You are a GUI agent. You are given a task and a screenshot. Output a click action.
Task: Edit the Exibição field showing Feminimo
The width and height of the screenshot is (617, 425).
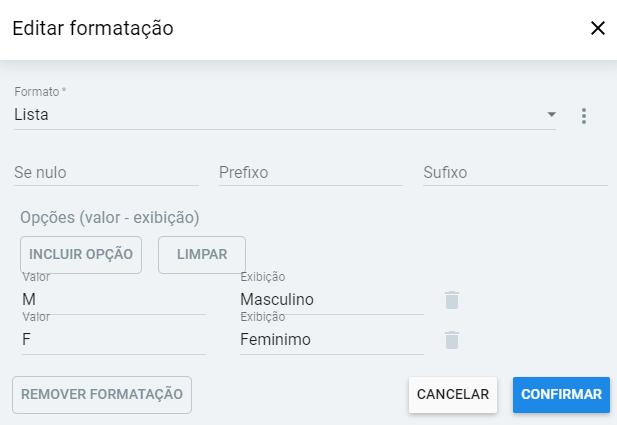(331, 340)
